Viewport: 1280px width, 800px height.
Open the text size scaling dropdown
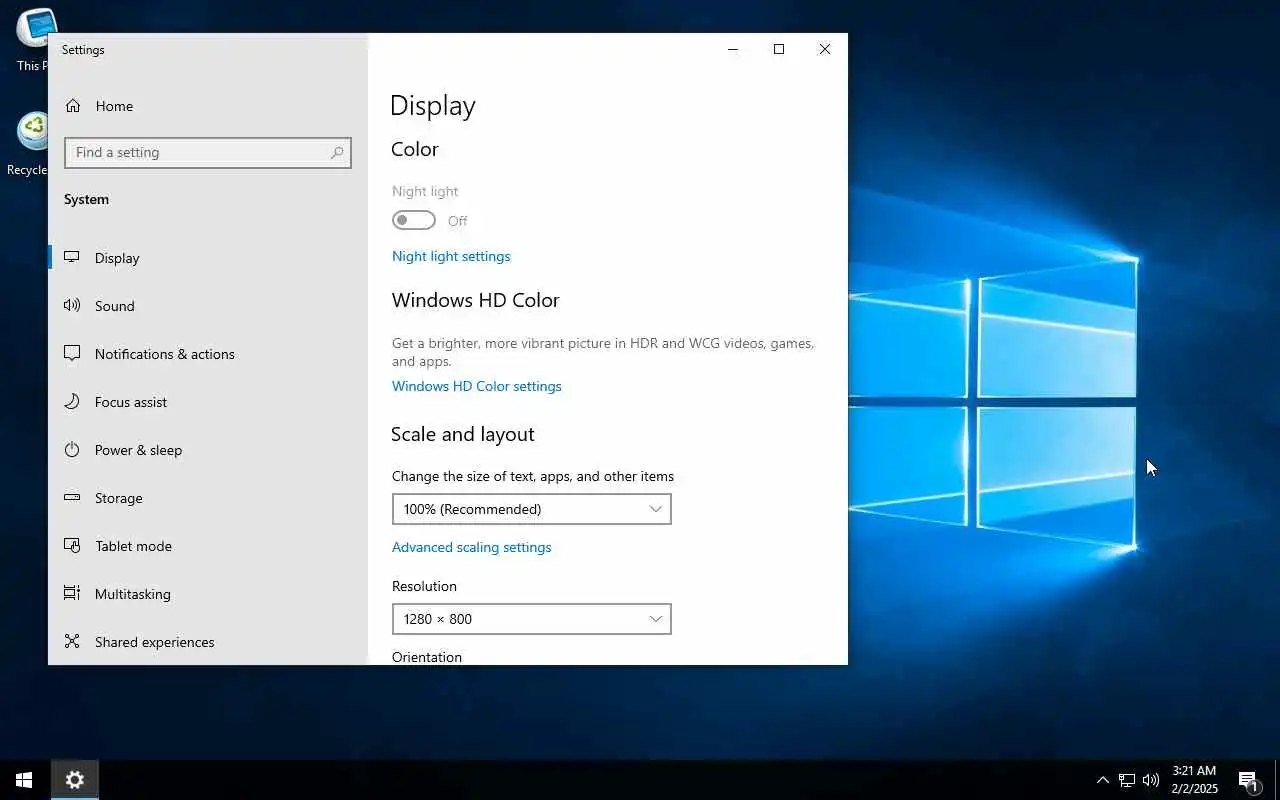(531, 509)
